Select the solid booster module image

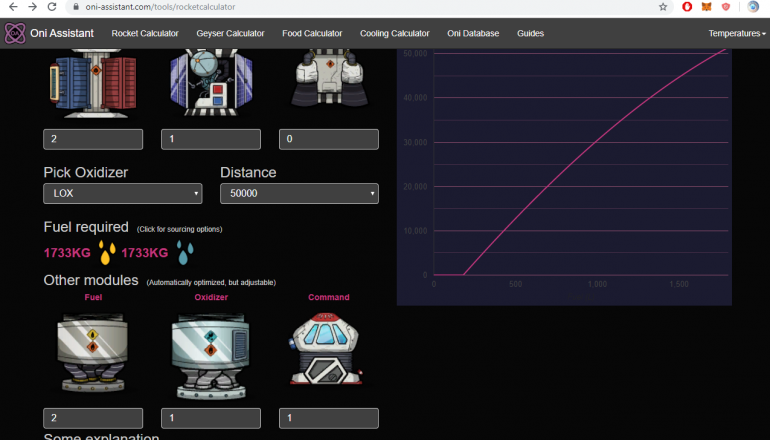coord(329,79)
